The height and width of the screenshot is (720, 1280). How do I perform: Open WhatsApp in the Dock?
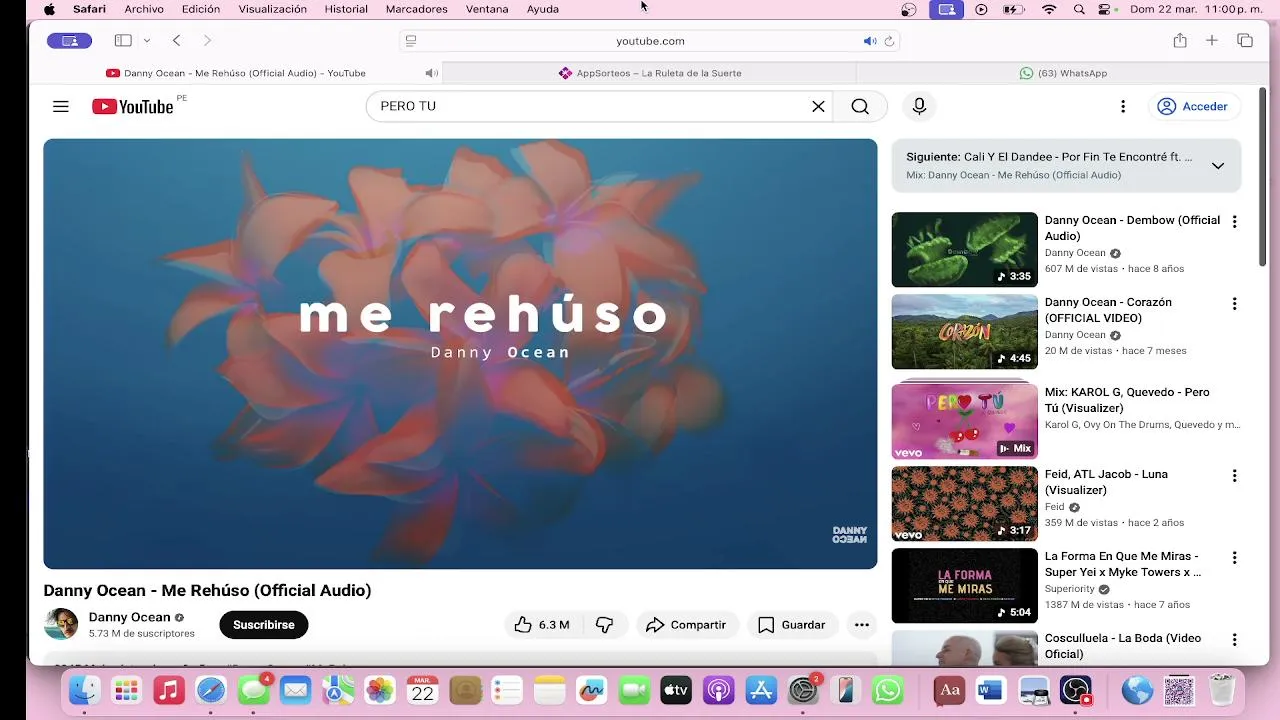(887, 690)
